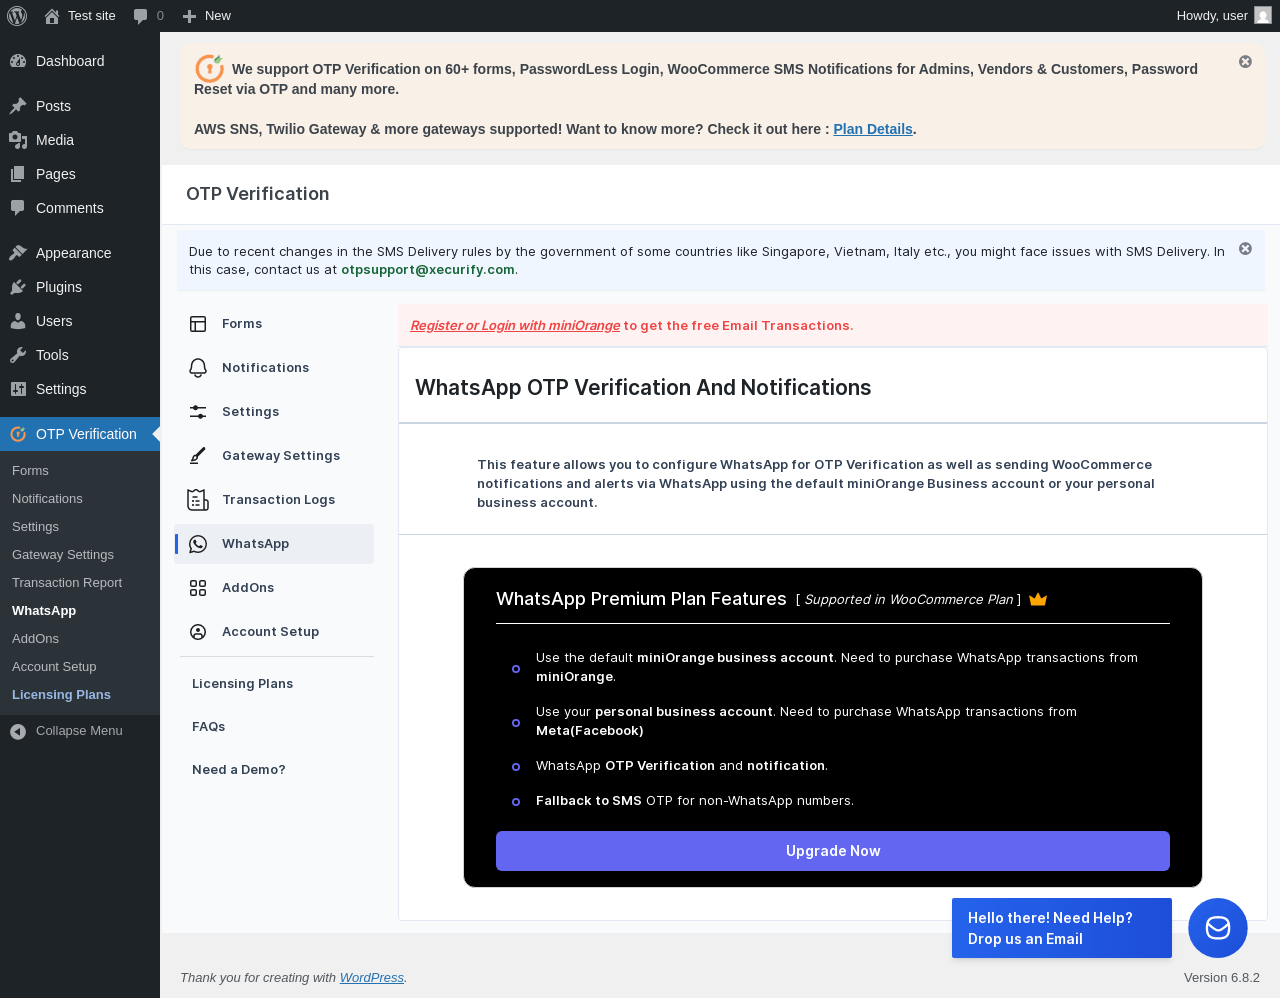Click Register or Login with miniOrange
This screenshot has height=998, width=1280.
pyautogui.click(x=515, y=326)
